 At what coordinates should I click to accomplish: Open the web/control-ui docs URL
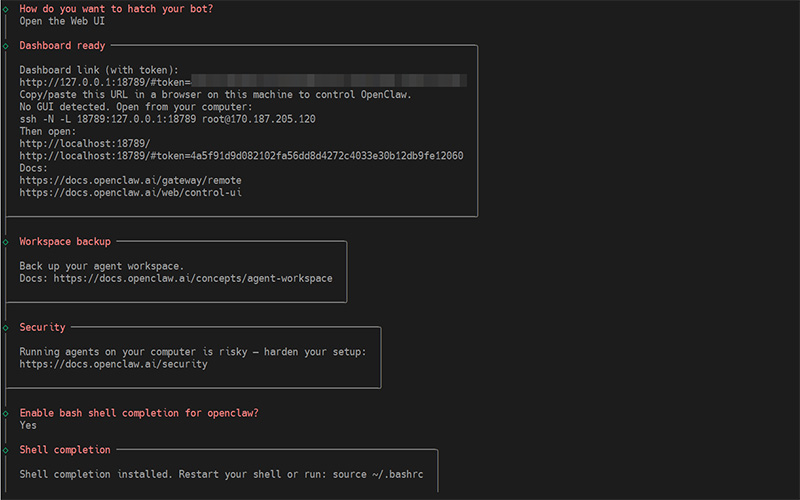coord(130,192)
